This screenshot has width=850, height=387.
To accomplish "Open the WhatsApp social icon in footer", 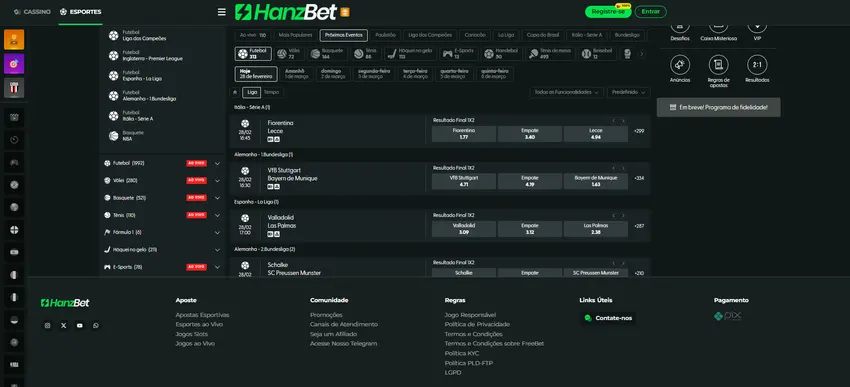I will (96, 326).
